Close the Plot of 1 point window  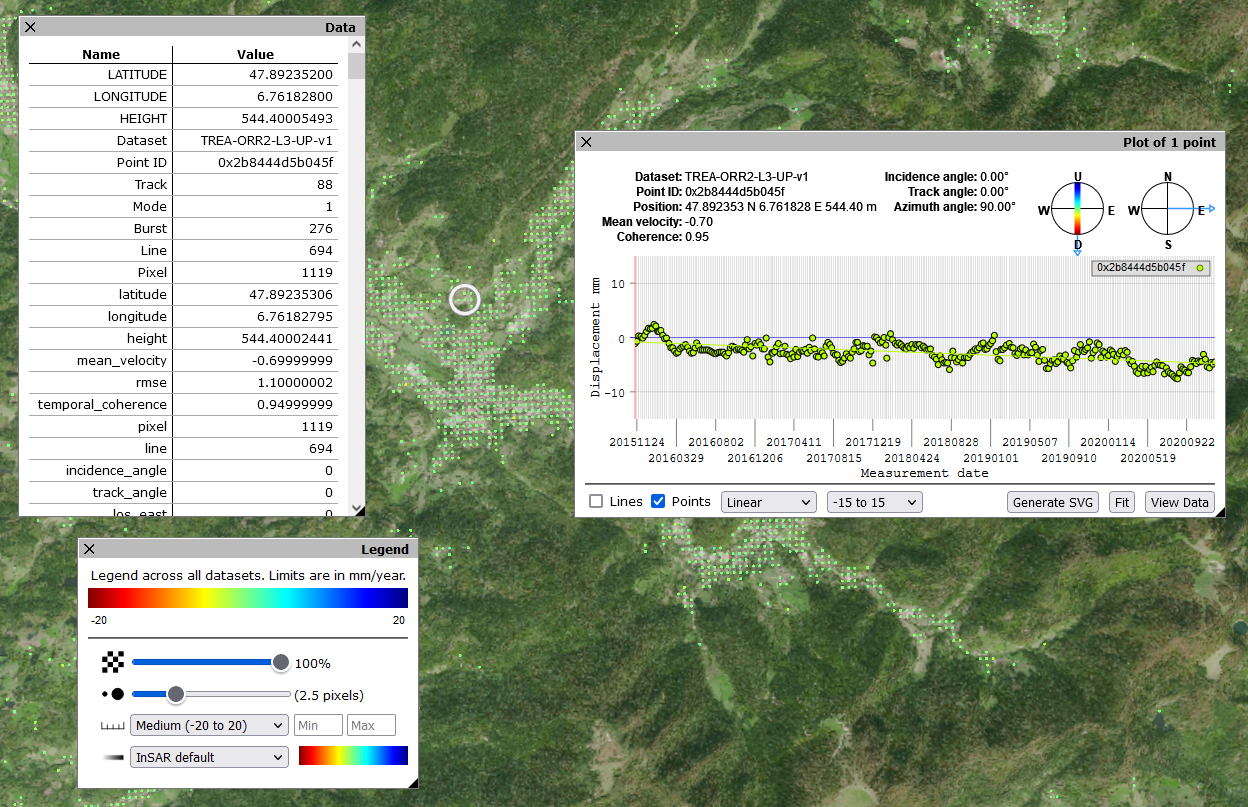click(x=587, y=142)
